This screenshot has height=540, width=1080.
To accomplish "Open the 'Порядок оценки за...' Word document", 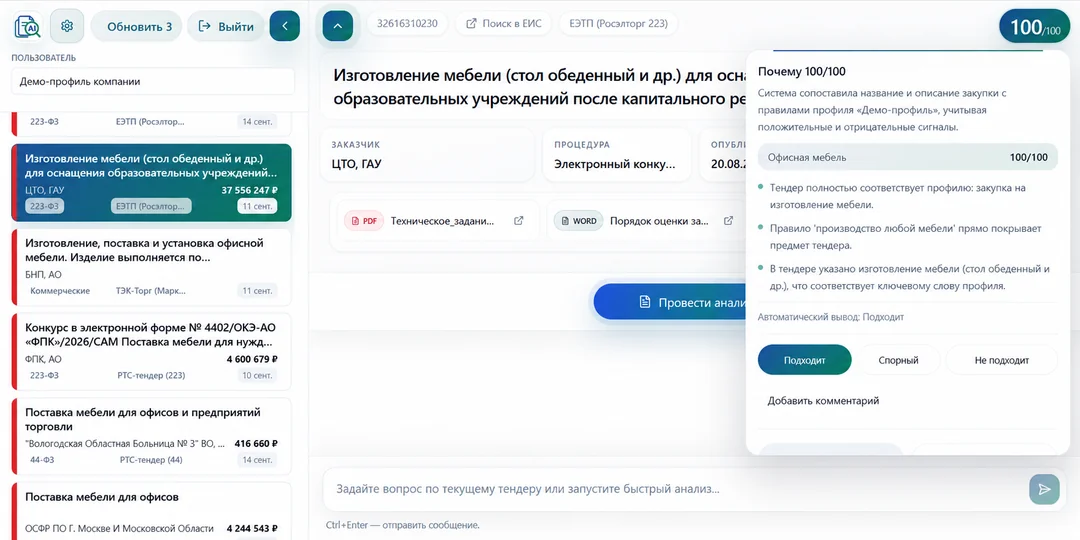I will pos(659,221).
